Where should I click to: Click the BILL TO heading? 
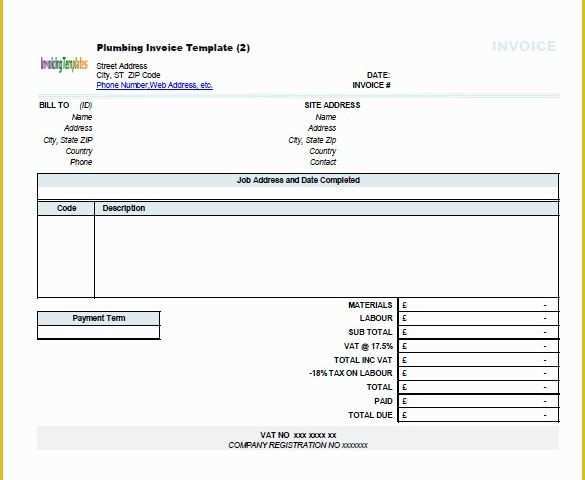click(x=54, y=105)
